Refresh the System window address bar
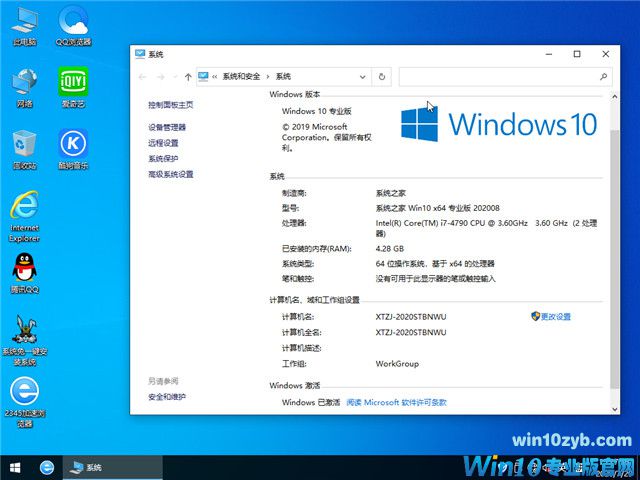 pyautogui.click(x=382, y=77)
